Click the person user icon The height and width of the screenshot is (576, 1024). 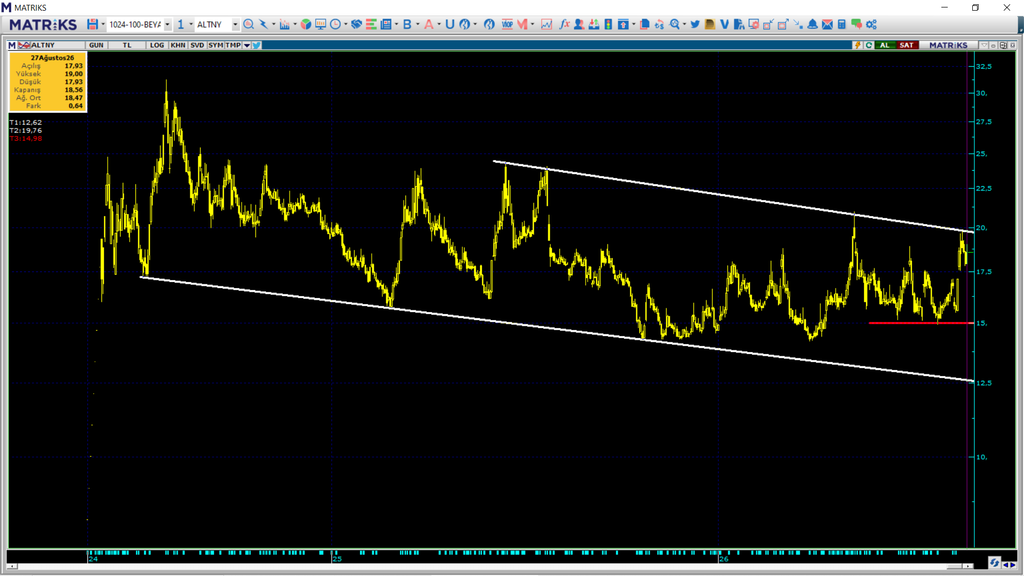579,24
